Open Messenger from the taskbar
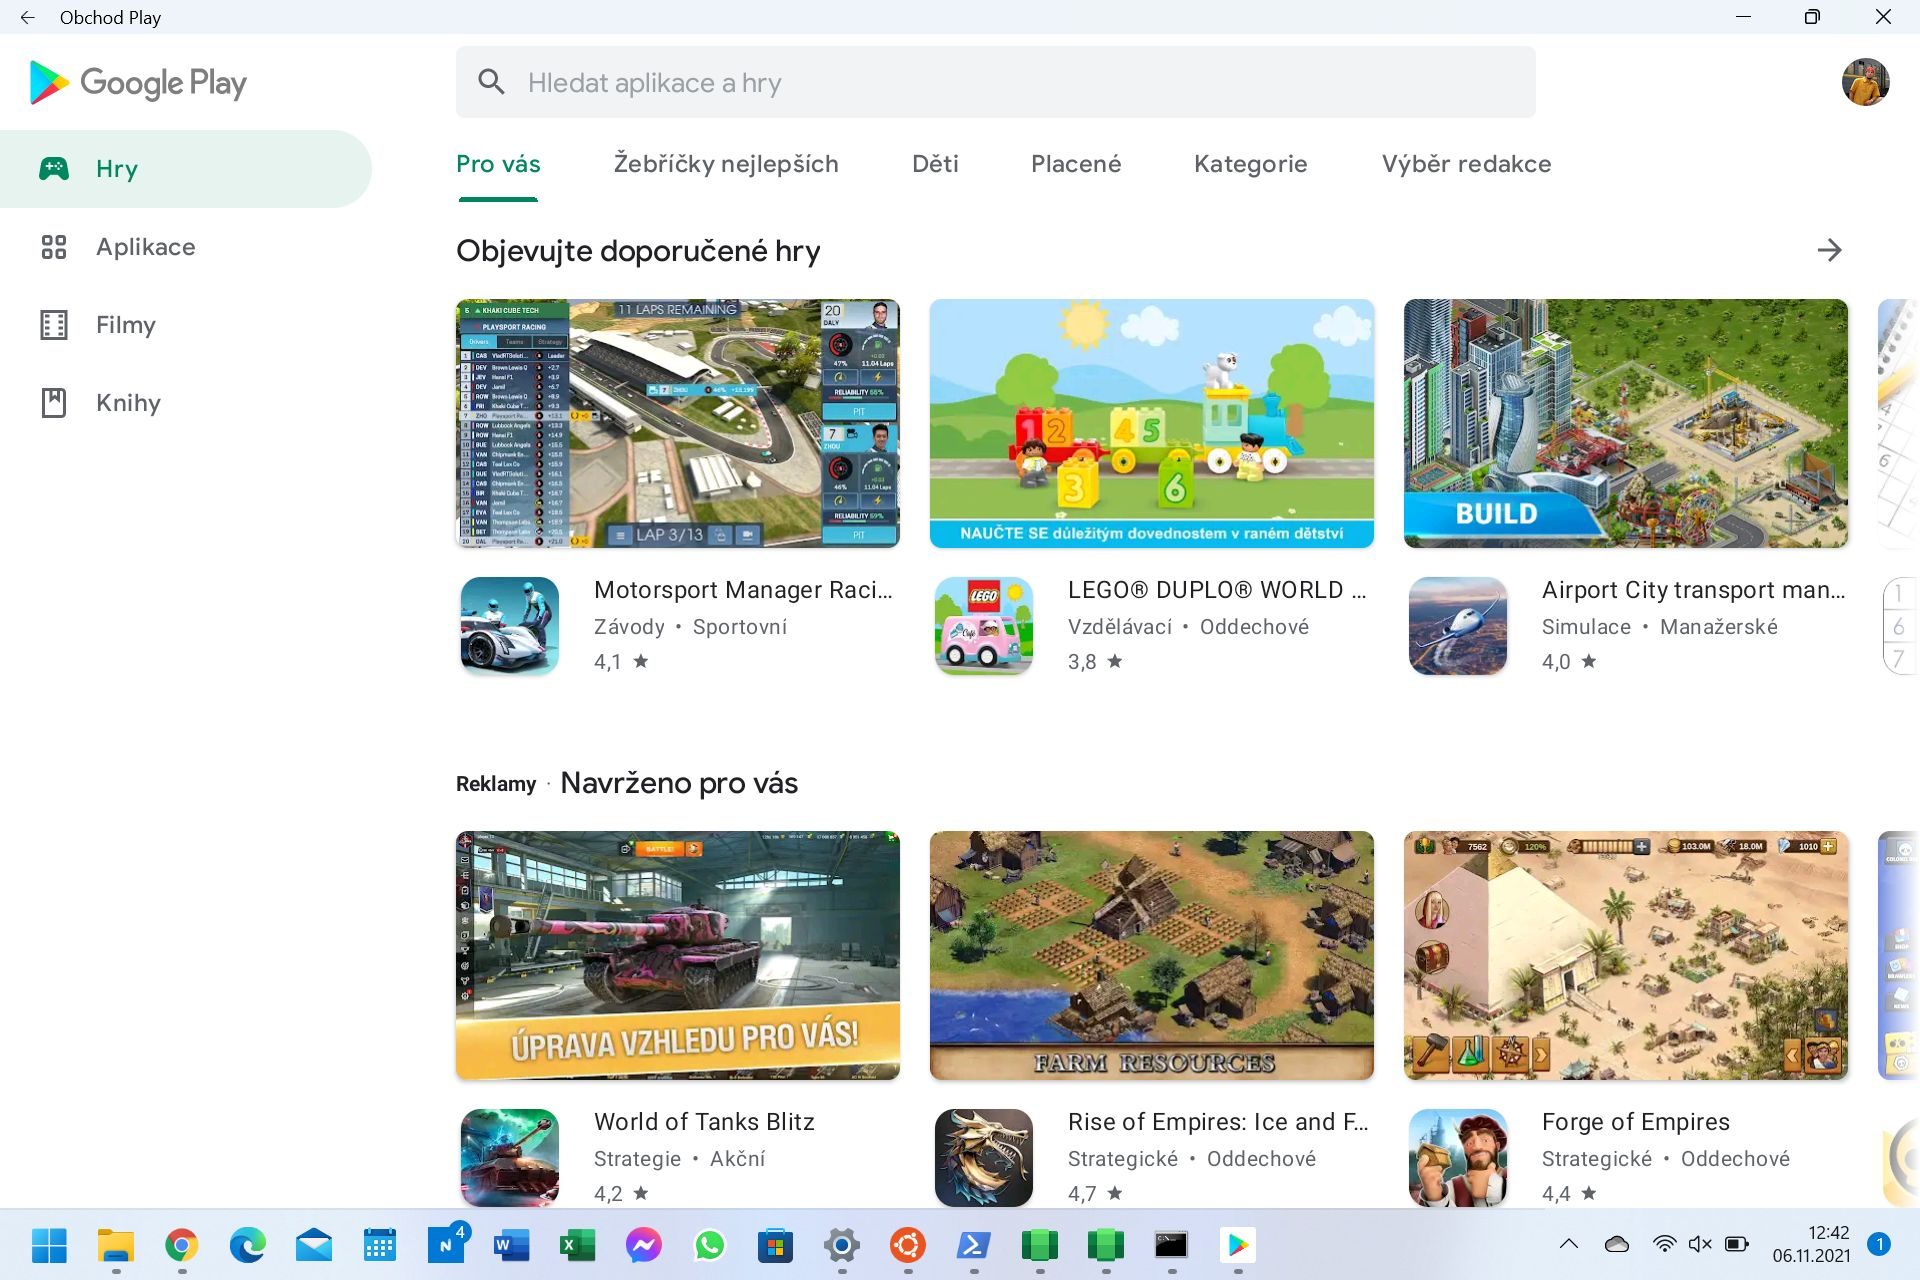1920x1280 pixels. click(644, 1245)
